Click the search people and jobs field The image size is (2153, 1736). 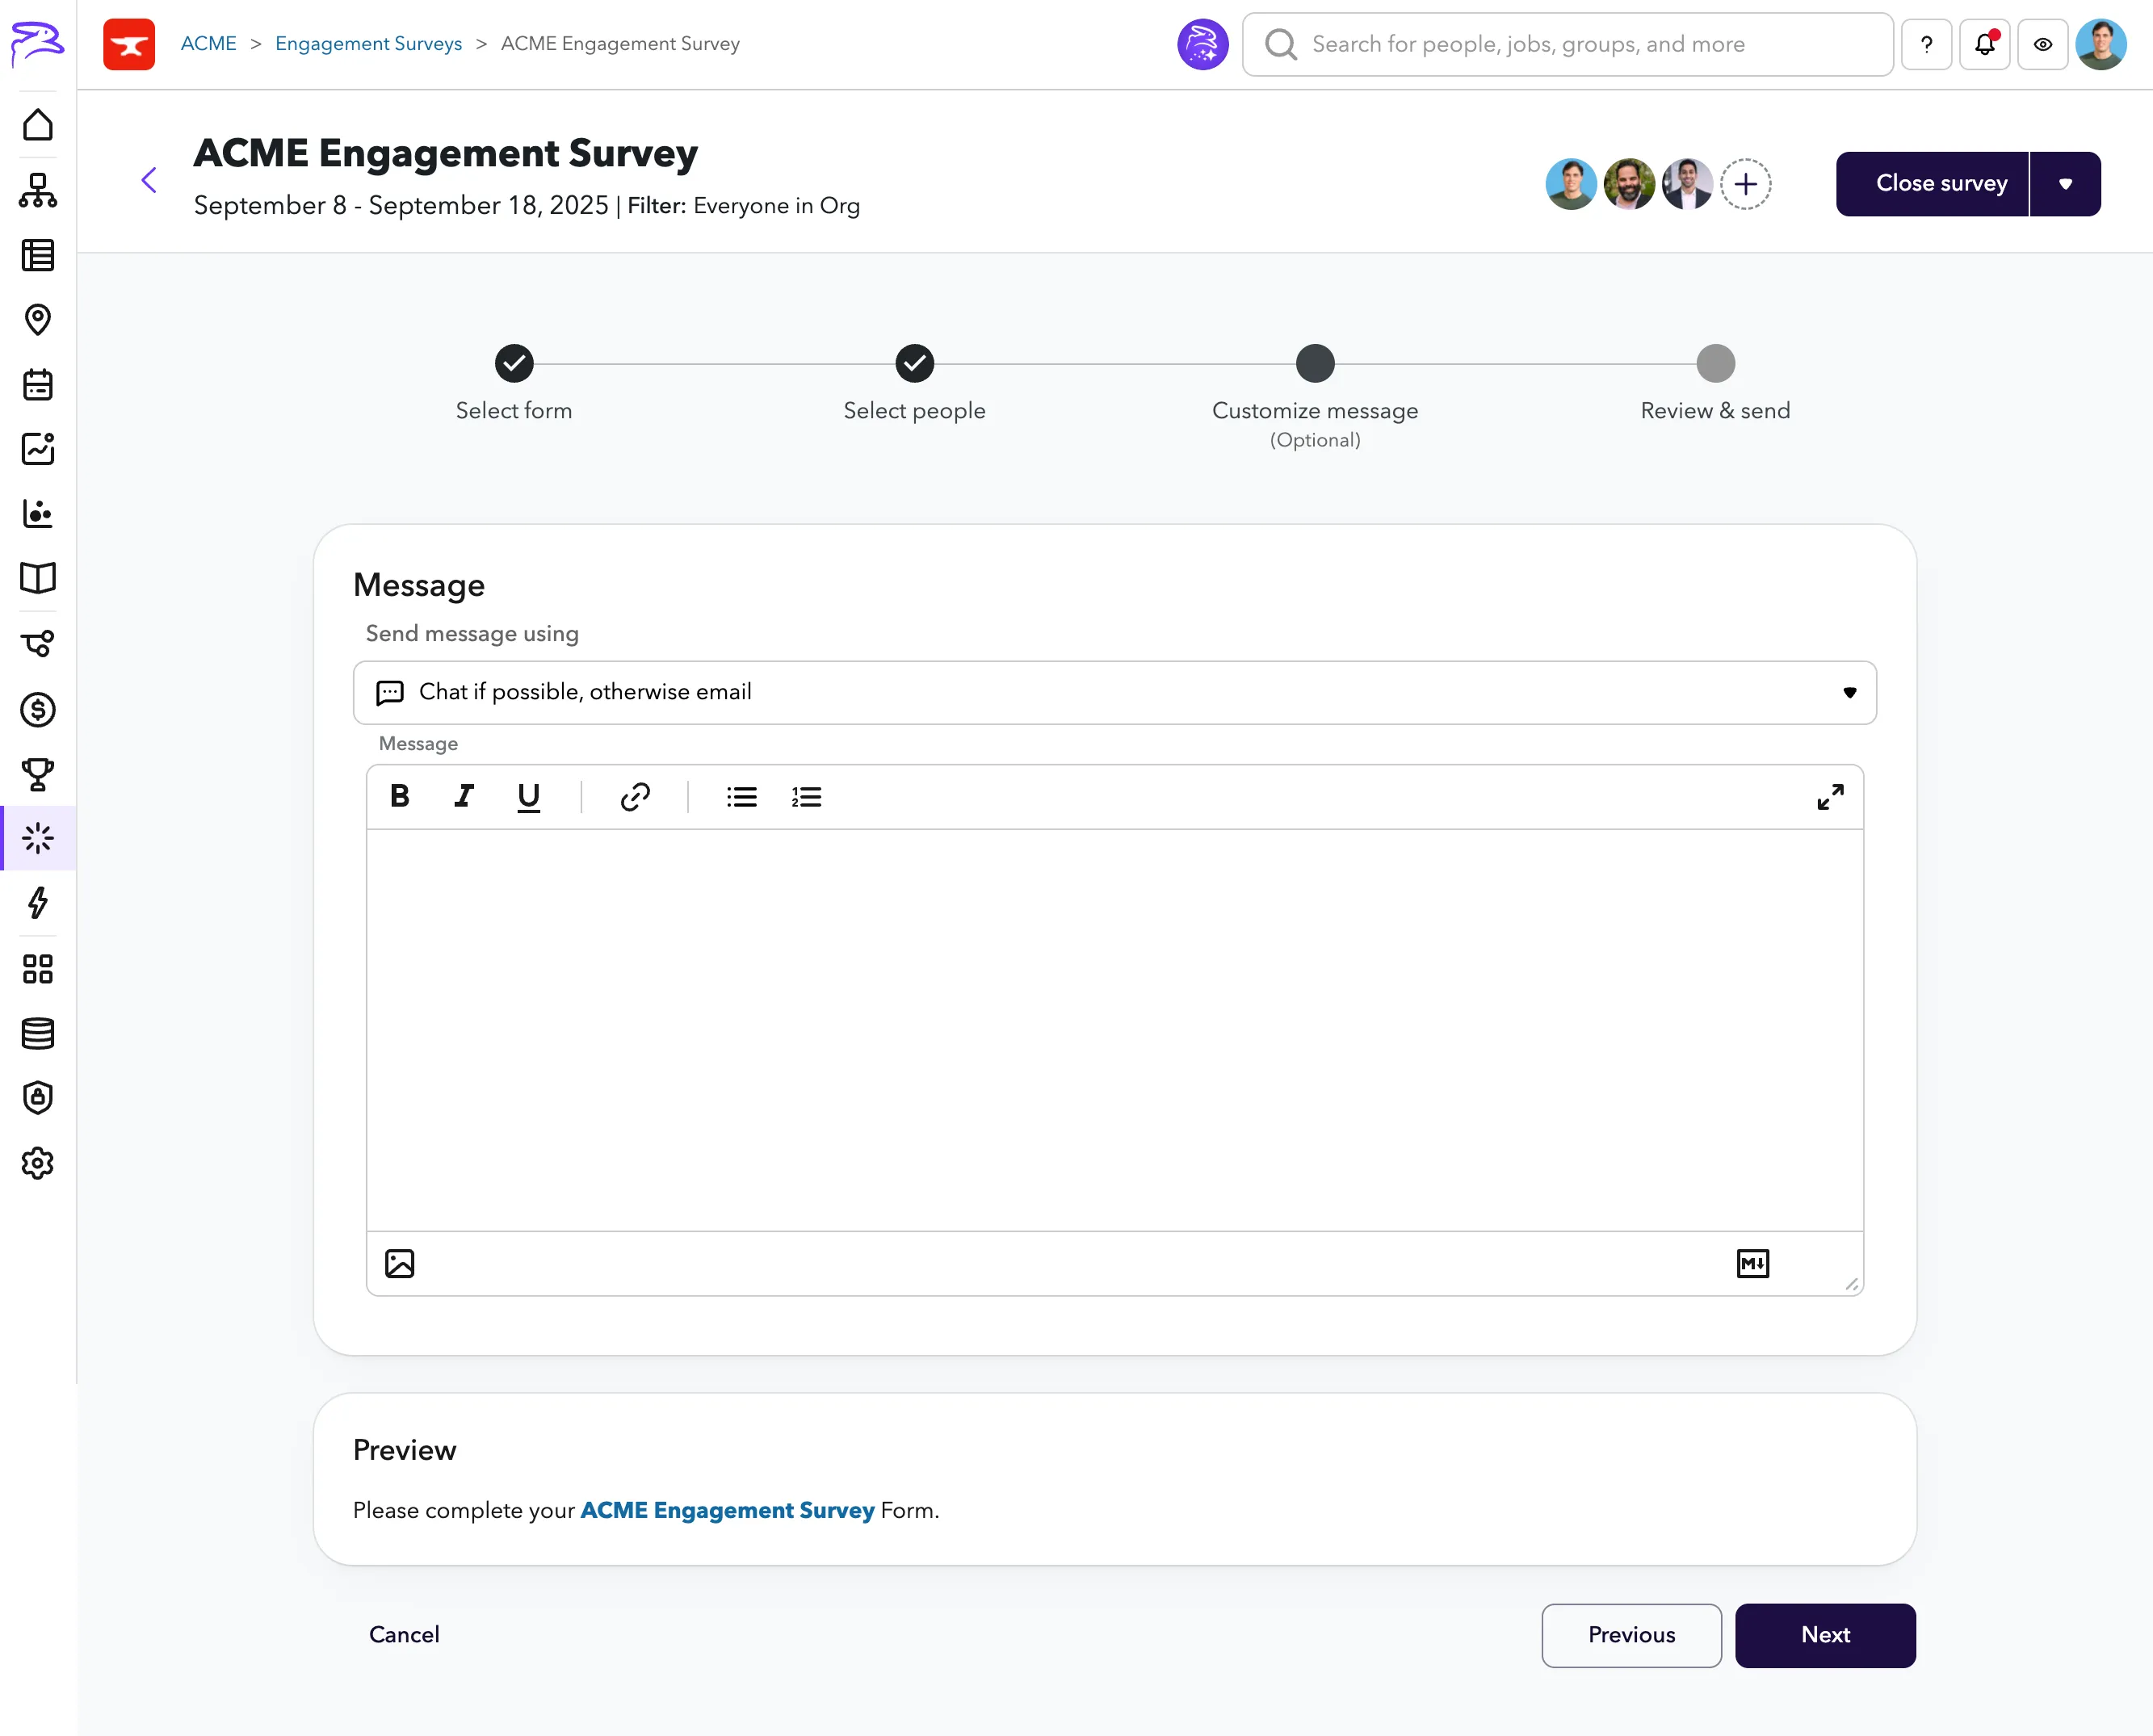(x=1567, y=44)
